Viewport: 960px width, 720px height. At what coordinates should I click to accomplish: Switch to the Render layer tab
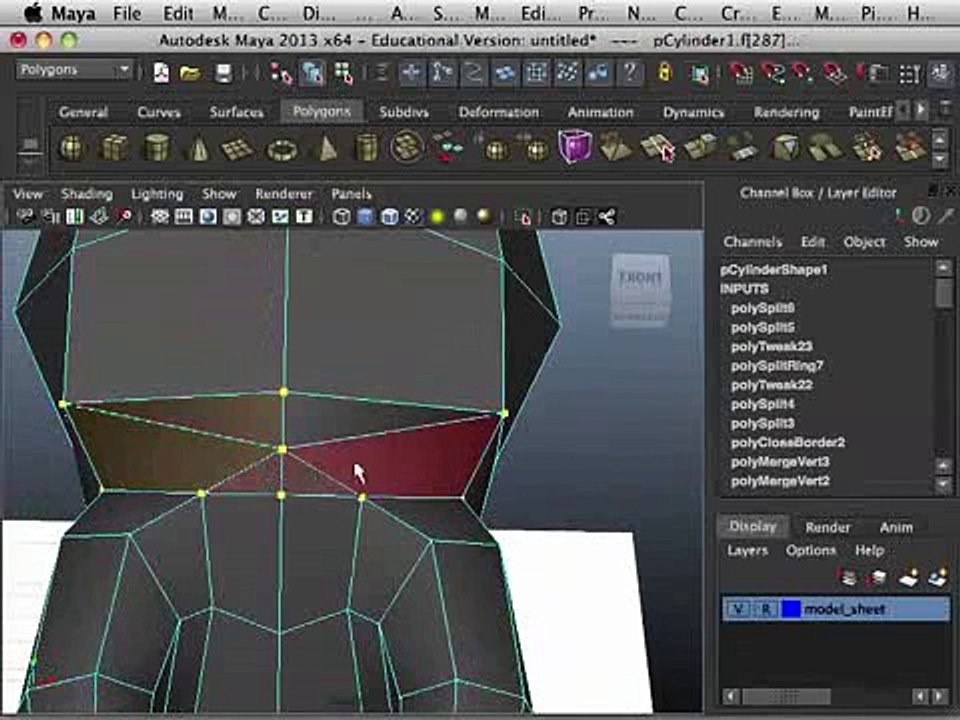[828, 527]
